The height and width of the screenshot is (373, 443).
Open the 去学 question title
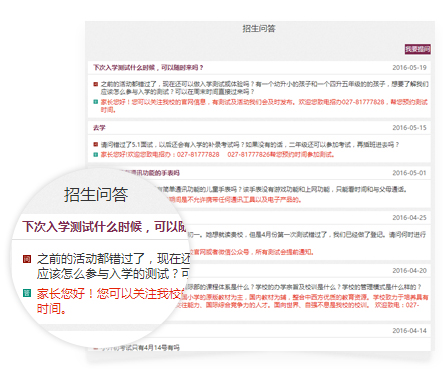pos(99,128)
